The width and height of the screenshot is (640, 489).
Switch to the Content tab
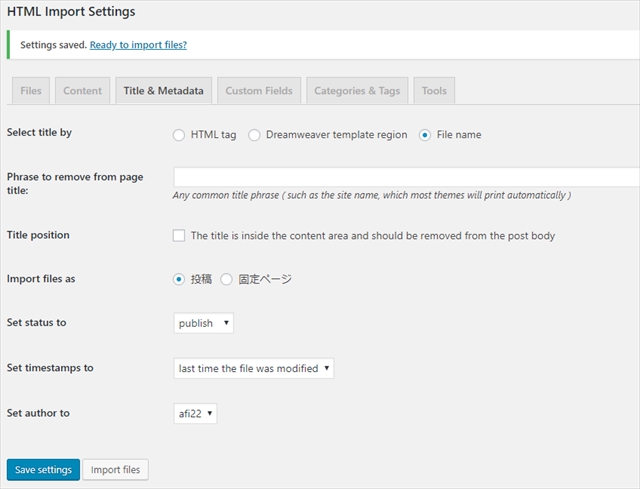82,91
